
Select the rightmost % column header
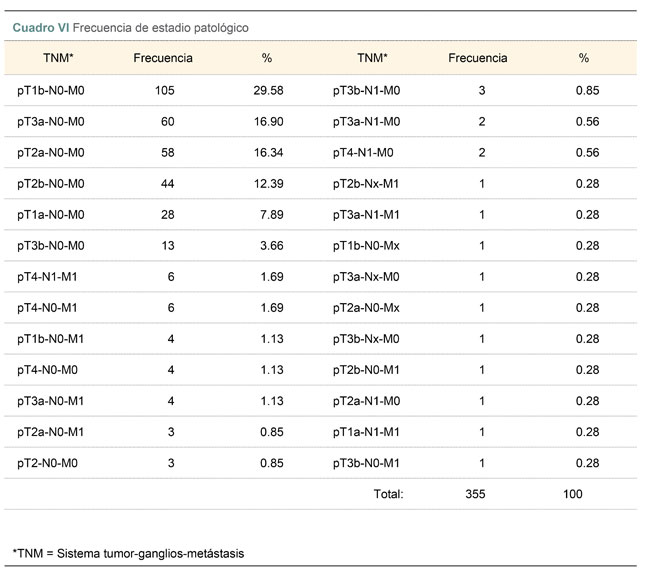[x=583, y=58]
